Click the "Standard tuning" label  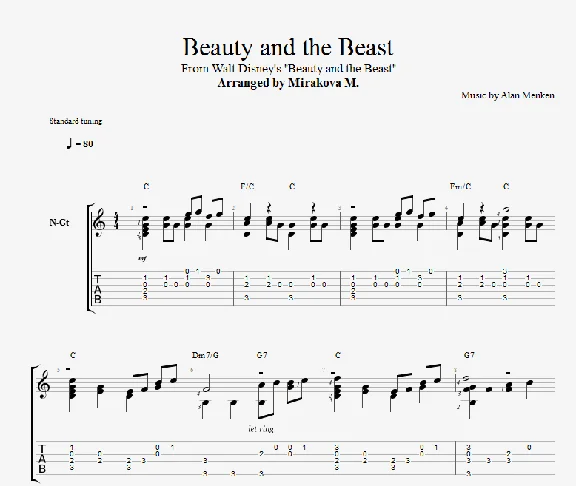76,121
